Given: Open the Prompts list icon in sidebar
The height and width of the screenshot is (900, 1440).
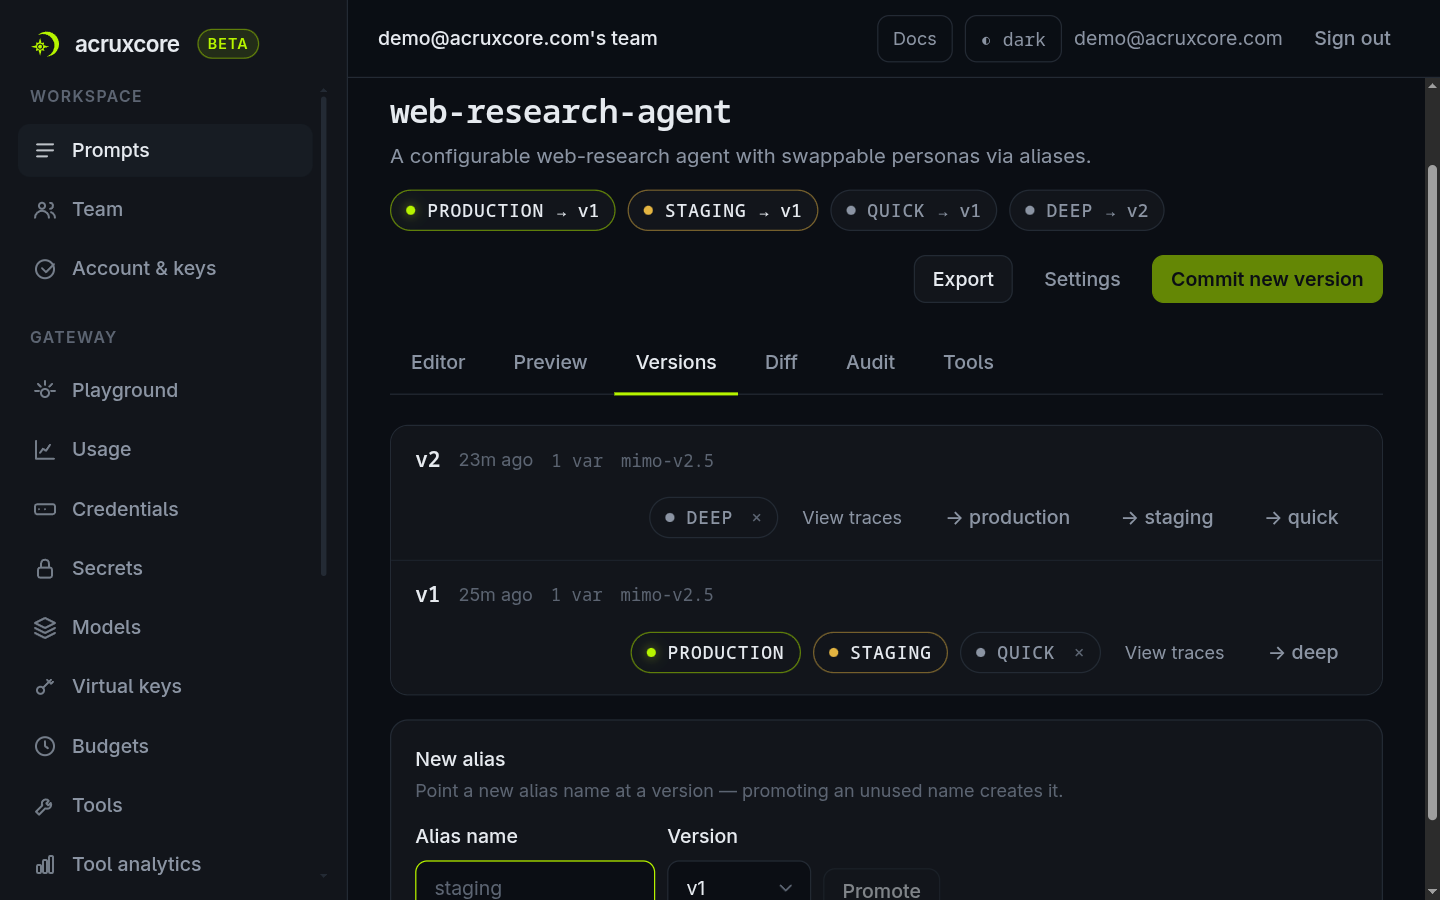Looking at the screenshot, I should point(45,150).
